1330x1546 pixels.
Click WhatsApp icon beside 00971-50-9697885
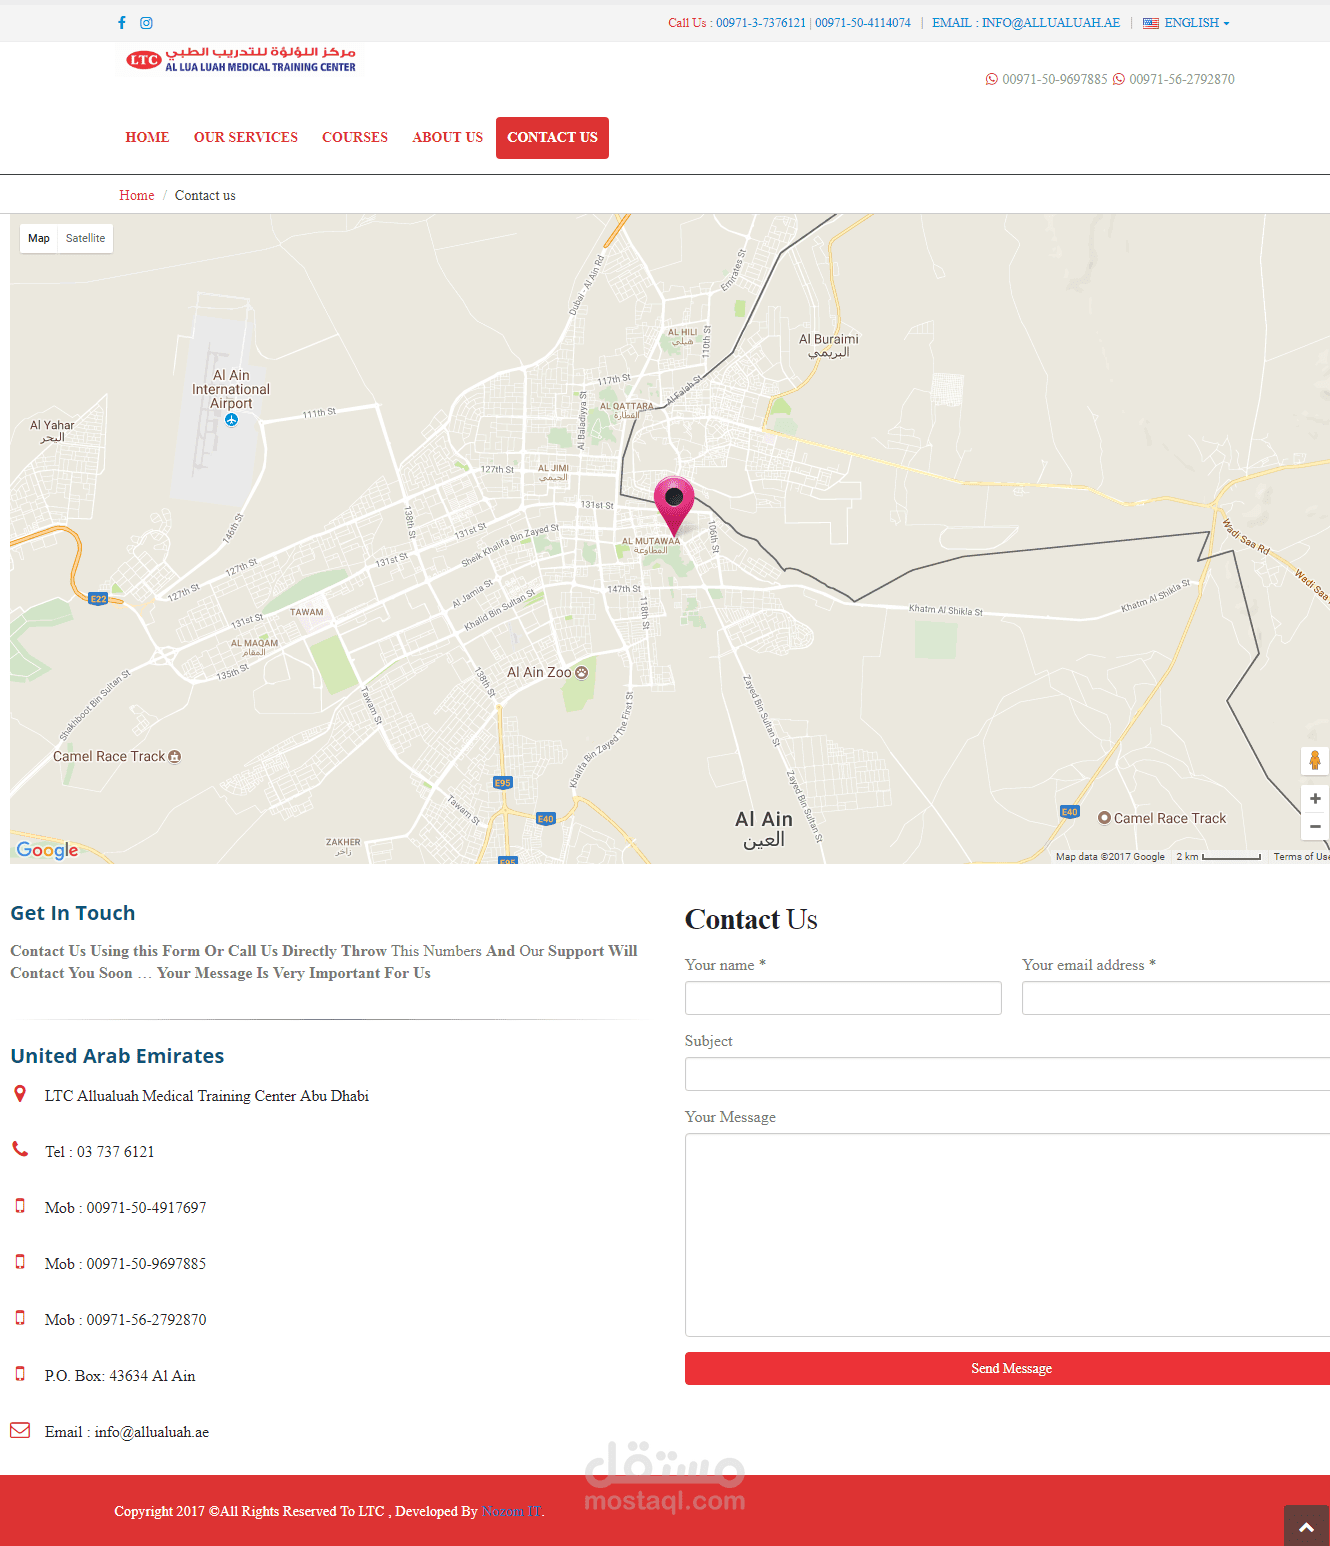(992, 79)
